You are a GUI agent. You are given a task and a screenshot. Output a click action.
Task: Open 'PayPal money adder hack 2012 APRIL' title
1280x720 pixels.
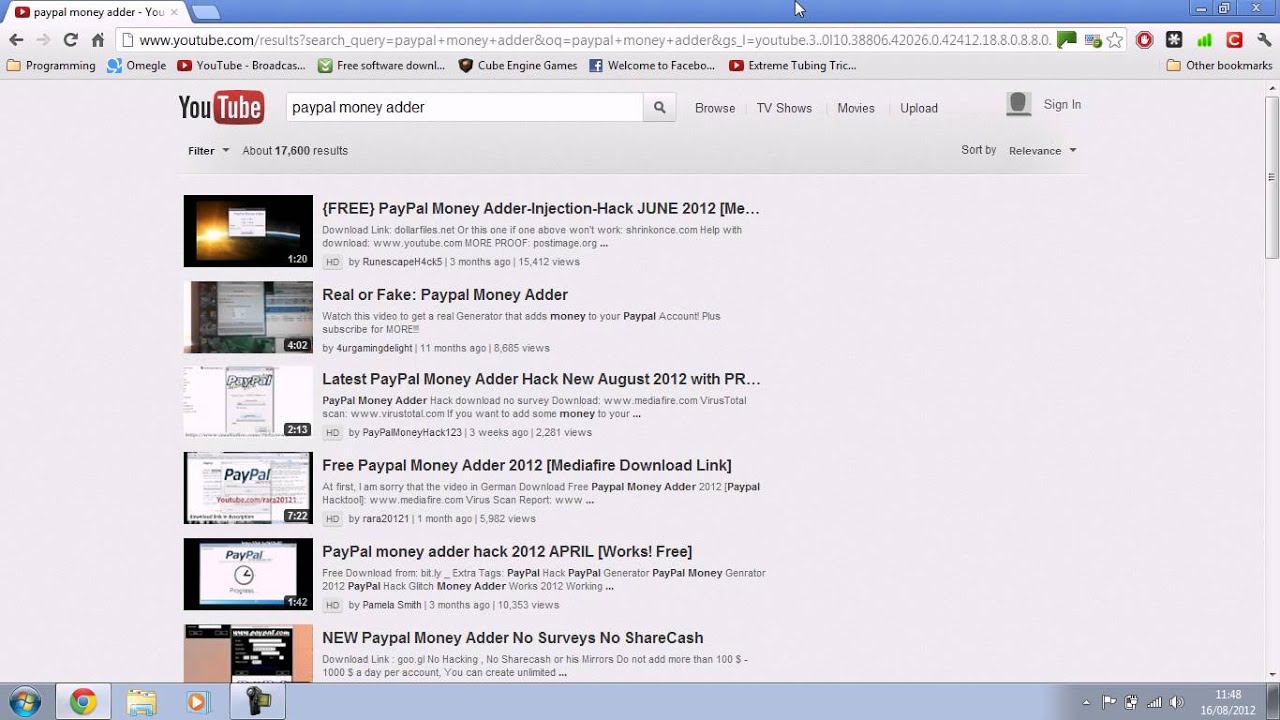click(507, 552)
